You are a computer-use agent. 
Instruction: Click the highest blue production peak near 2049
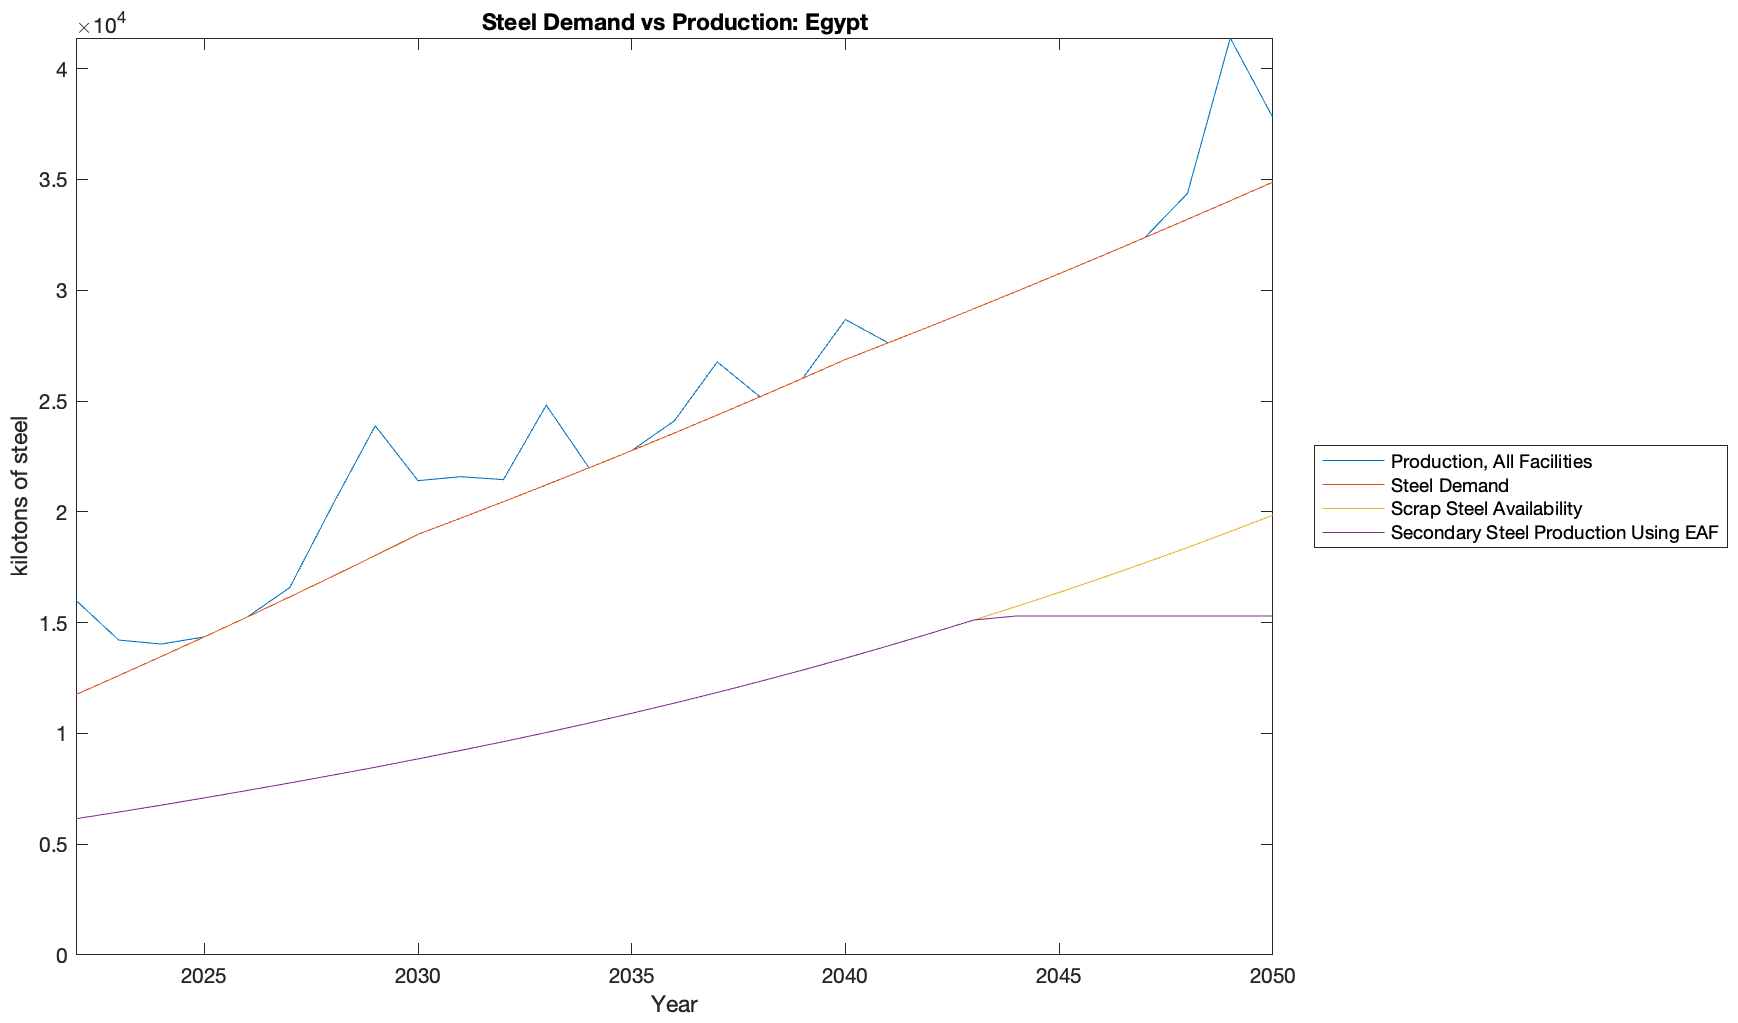[1230, 38]
